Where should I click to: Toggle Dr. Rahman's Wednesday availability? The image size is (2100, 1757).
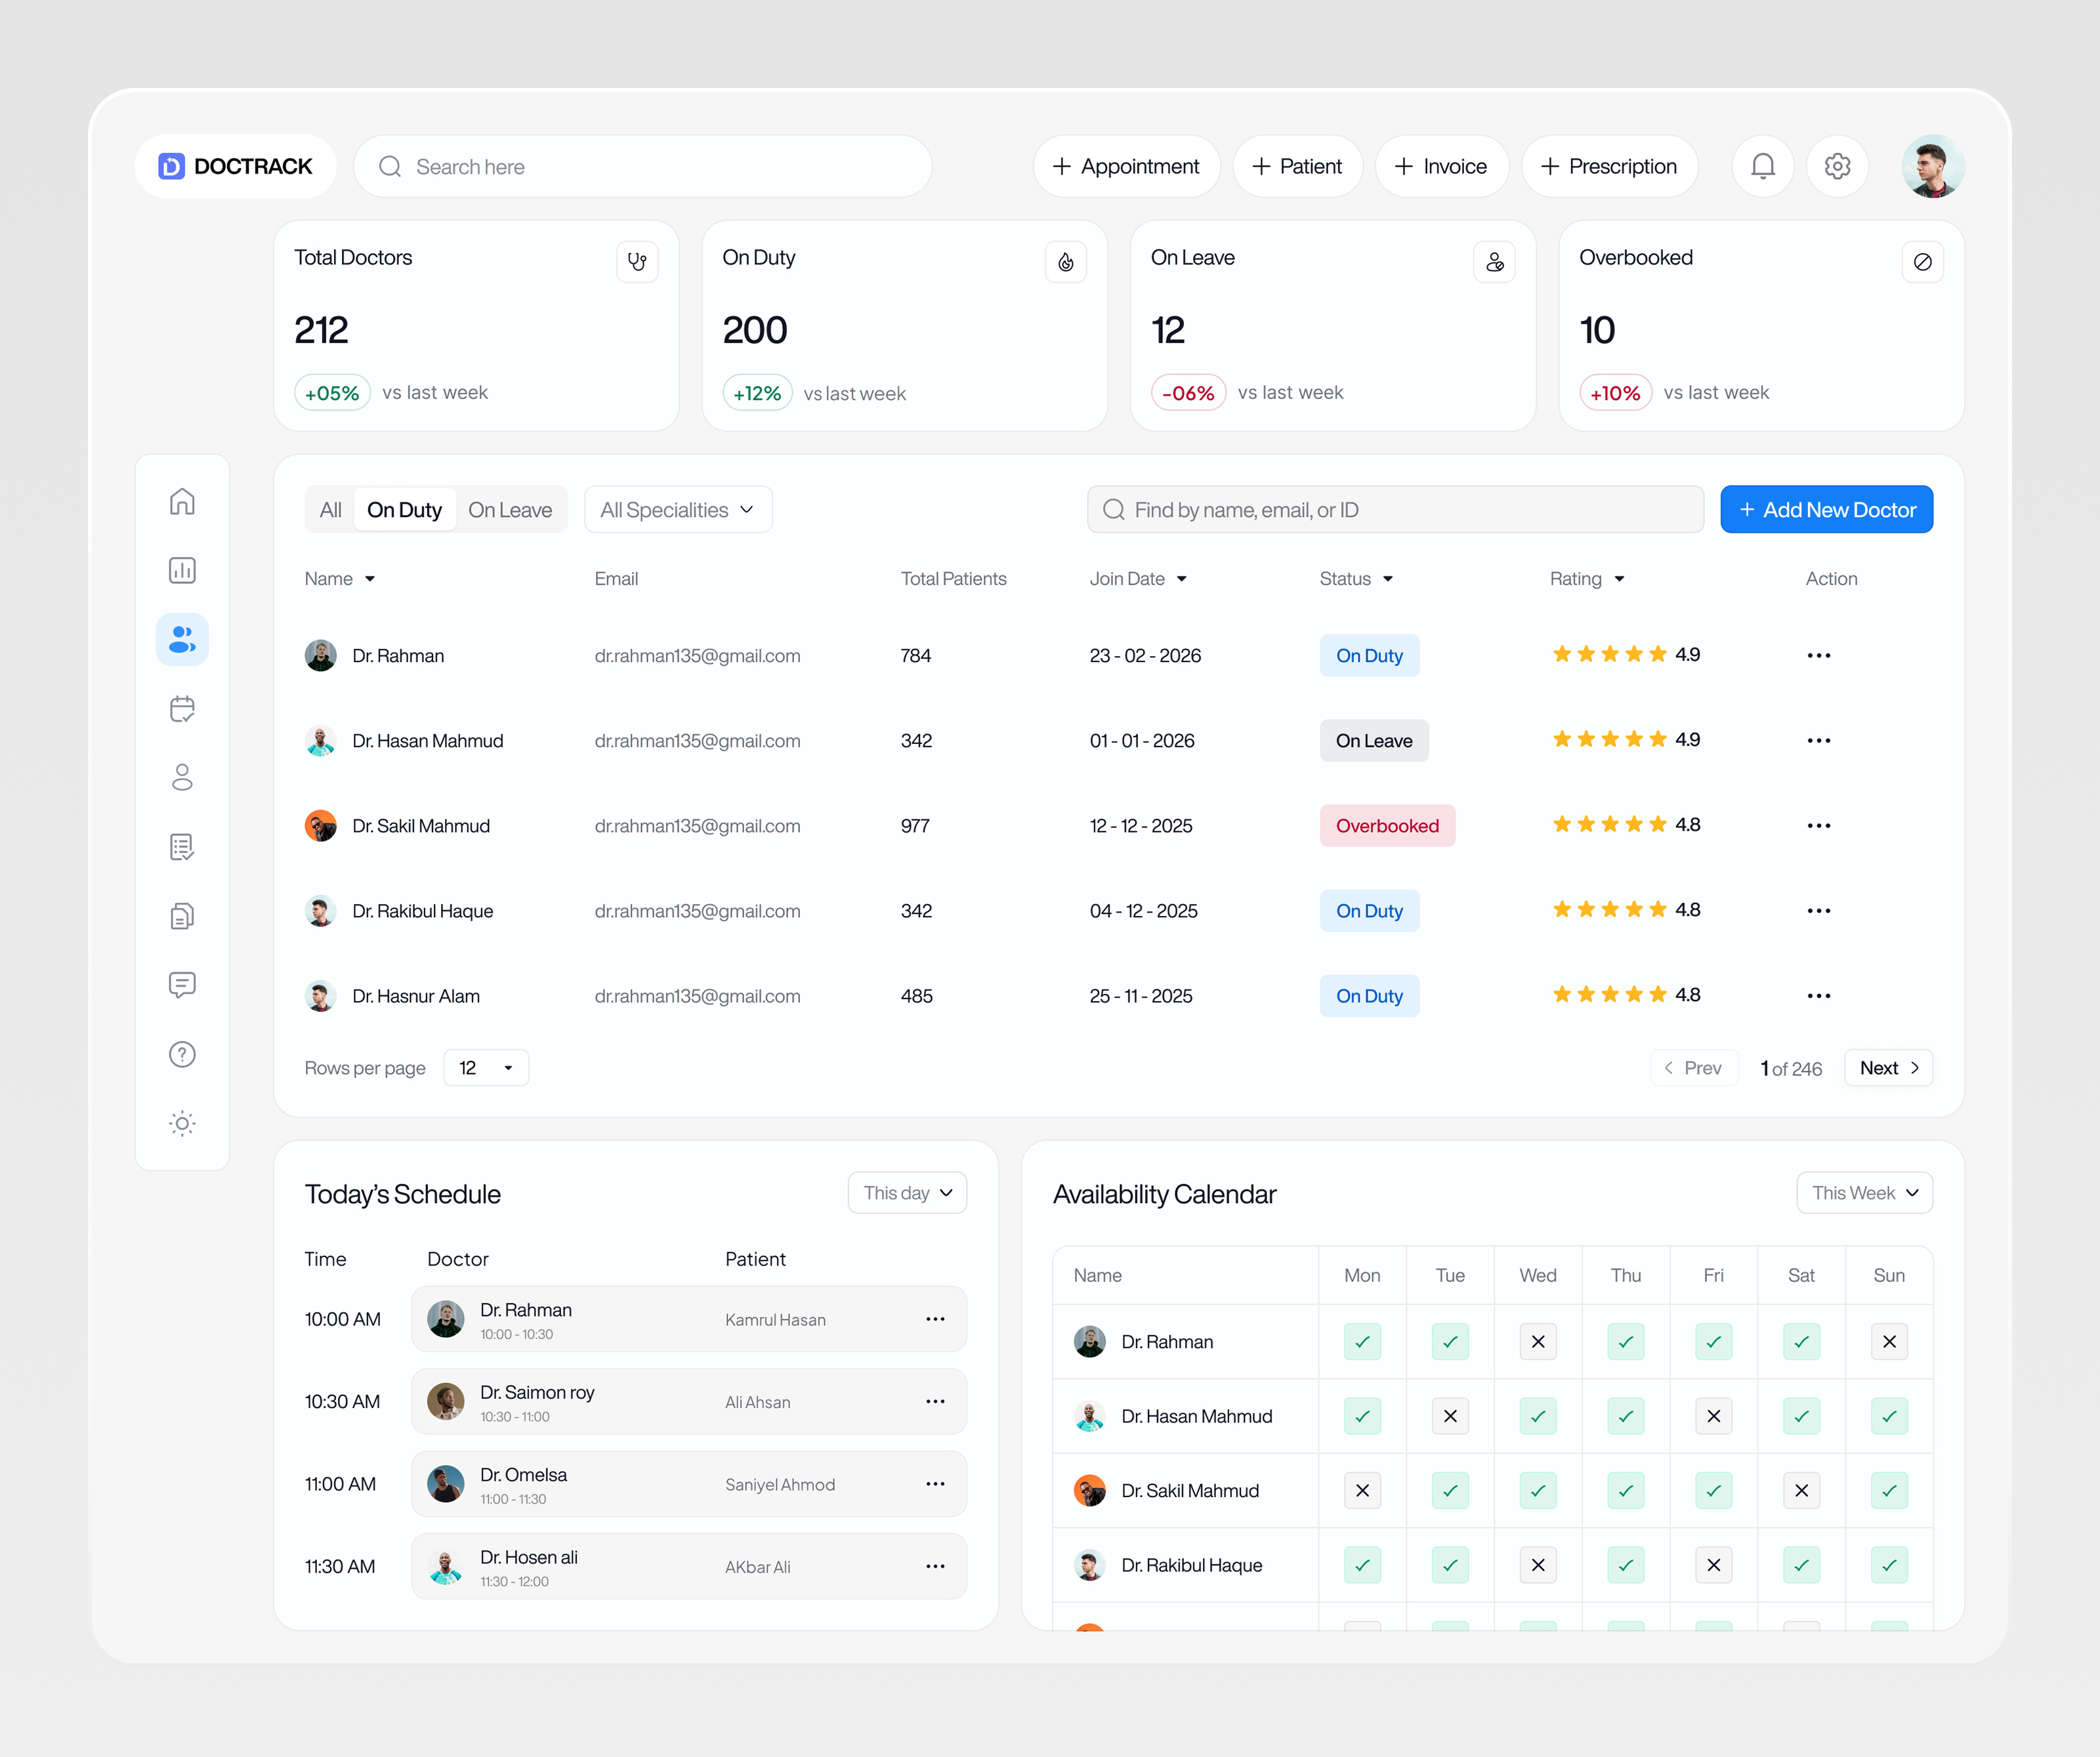pos(1538,1341)
